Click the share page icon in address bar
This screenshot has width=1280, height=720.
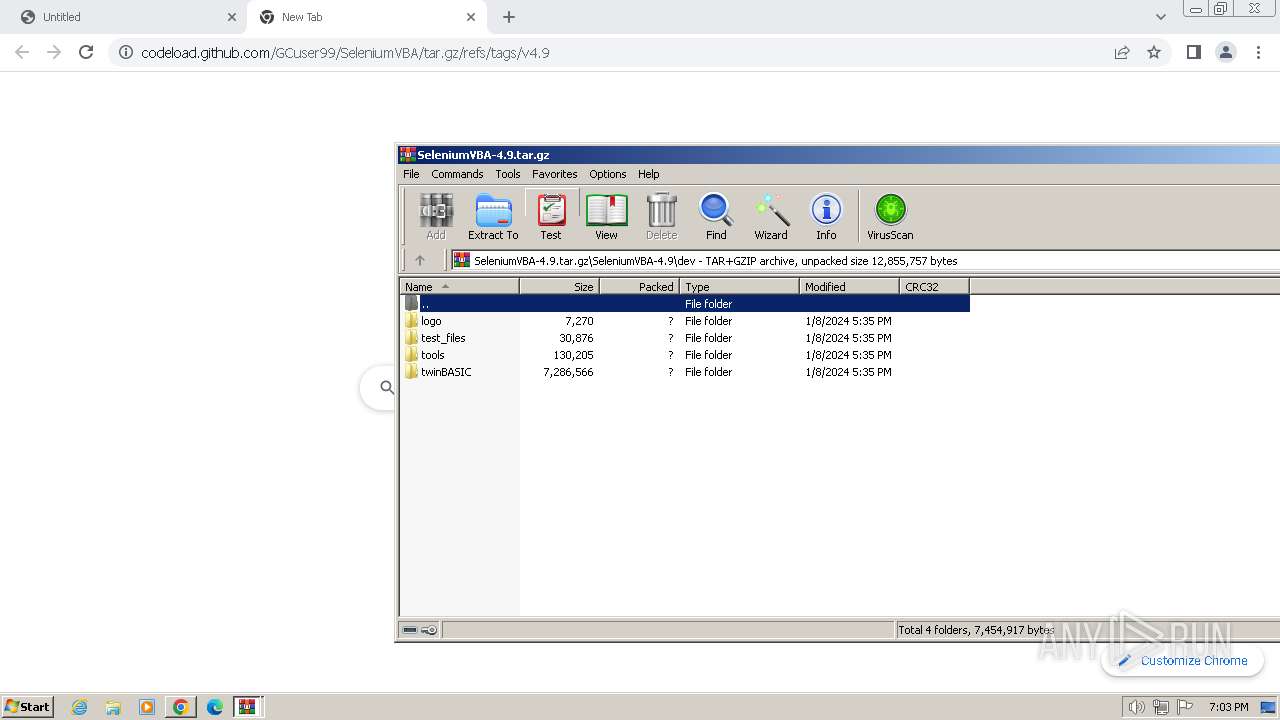pos(1122,52)
